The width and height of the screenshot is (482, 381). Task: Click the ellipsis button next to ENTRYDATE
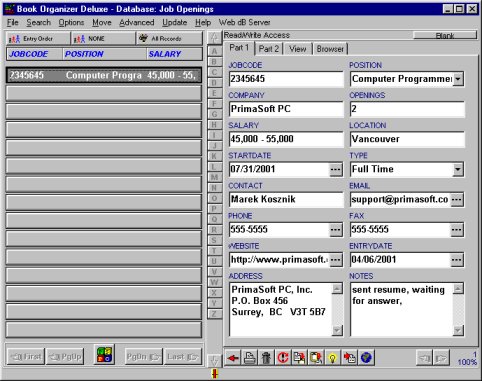click(x=457, y=260)
